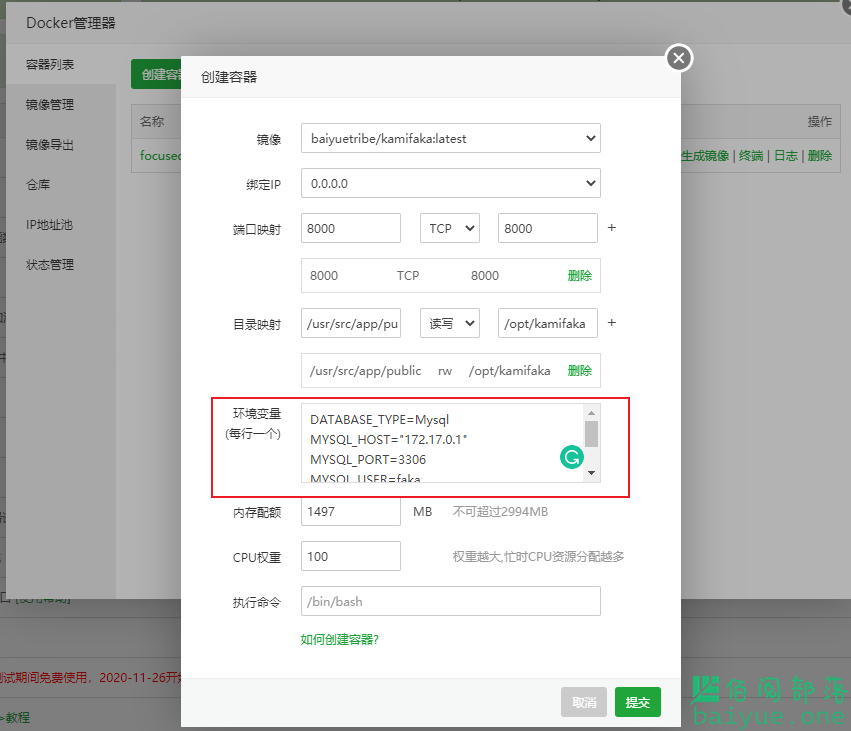
Task: Click the 内存配额 memory input field
Action: click(x=350, y=512)
